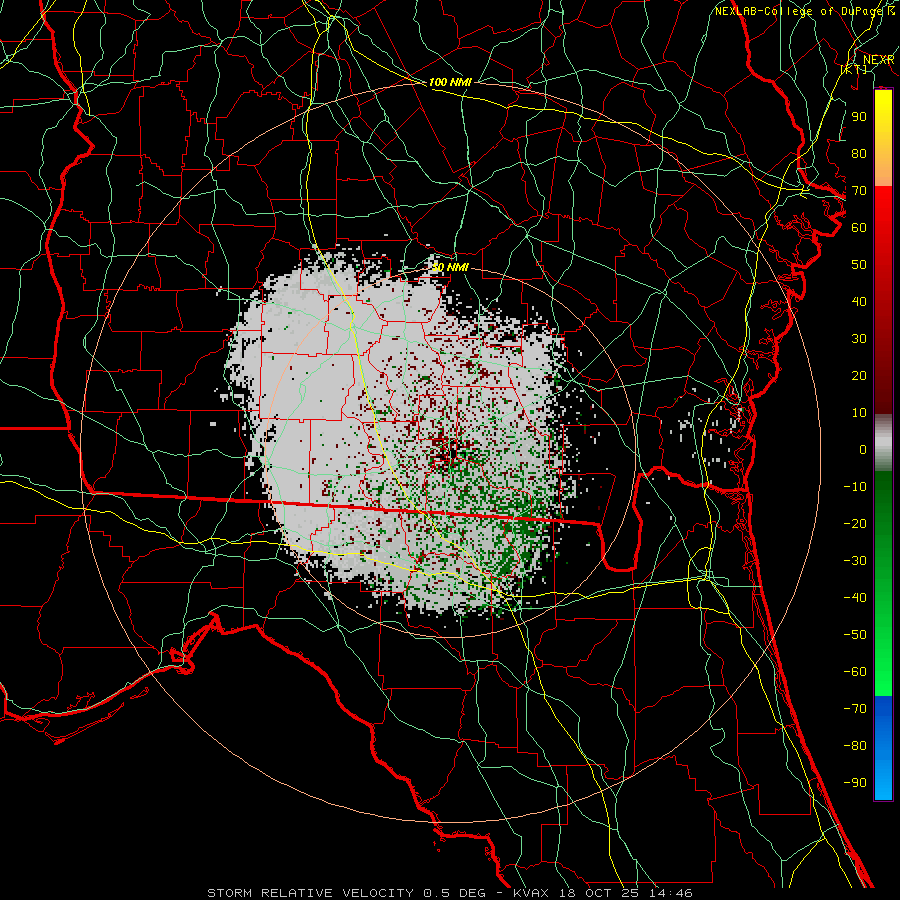Click the blue bottom segment of the color bar
The image size is (900, 900).
click(x=883, y=748)
